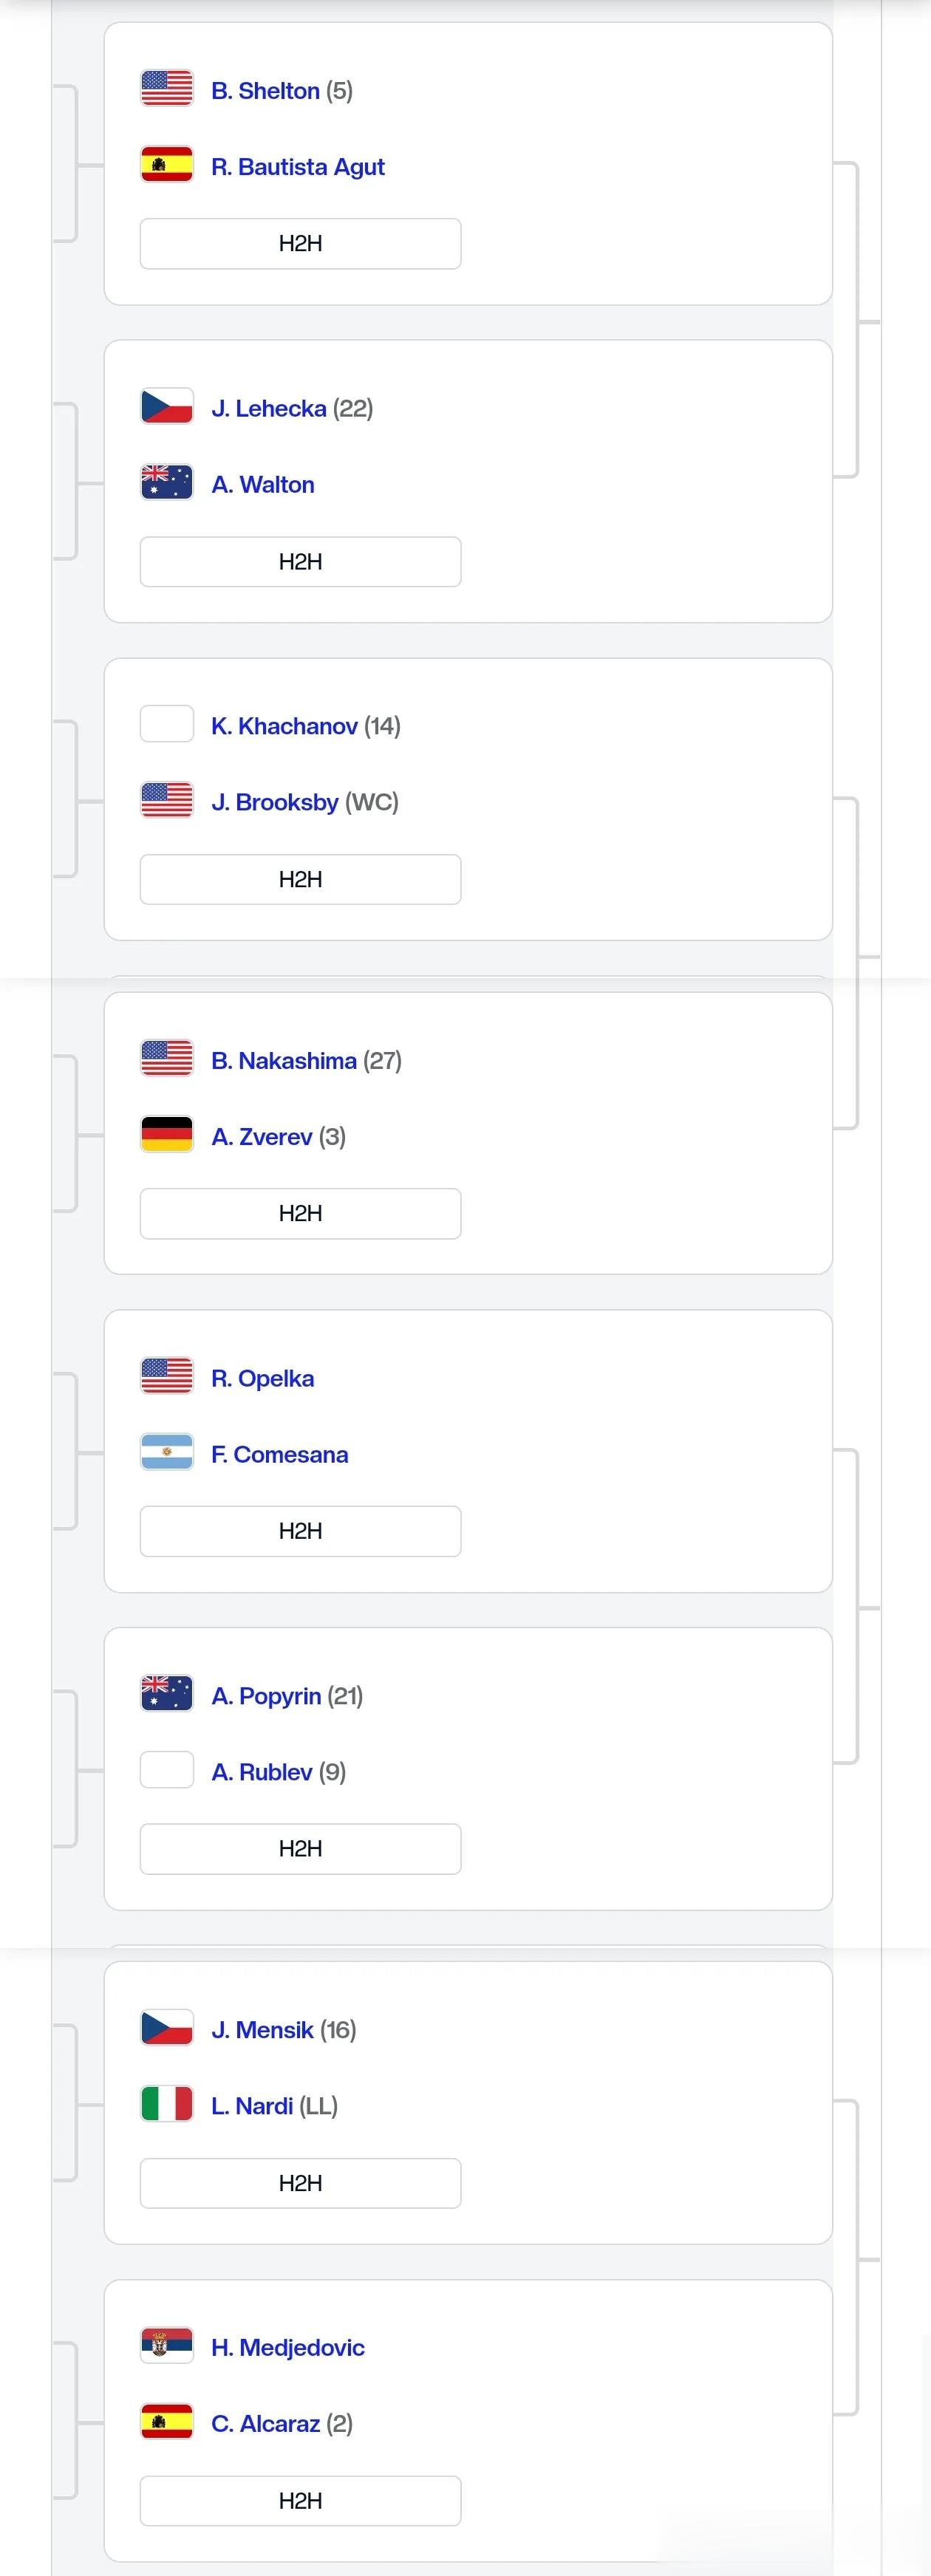Open C. Alcaraz player profile
Screen dimensions: 931x2576
tap(265, 2424)
